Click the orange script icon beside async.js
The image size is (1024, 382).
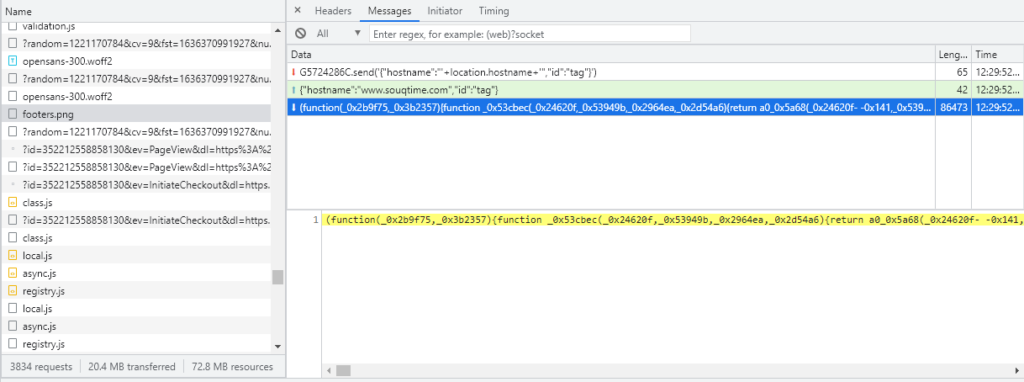[x=12, y=273]
